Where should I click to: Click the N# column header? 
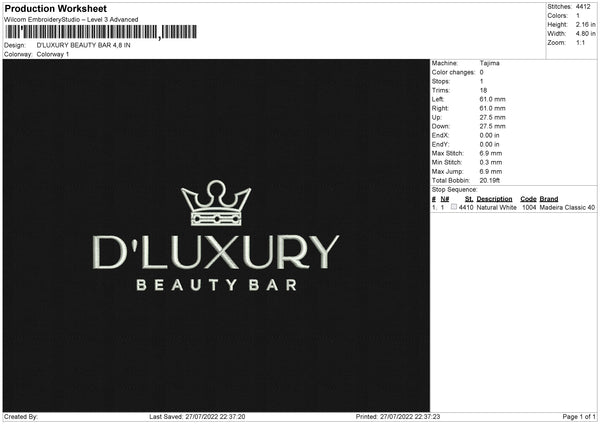point(445,199)
